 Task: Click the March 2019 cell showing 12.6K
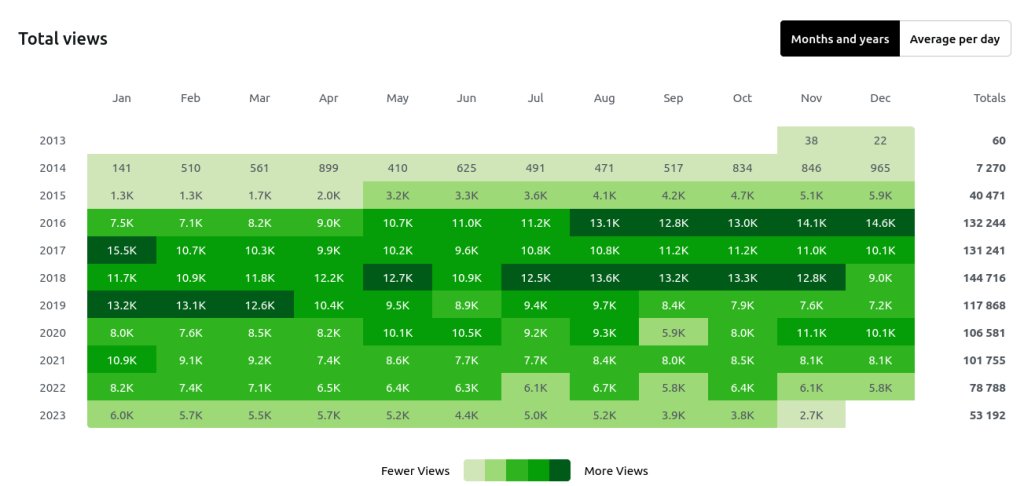click(259, 305)
